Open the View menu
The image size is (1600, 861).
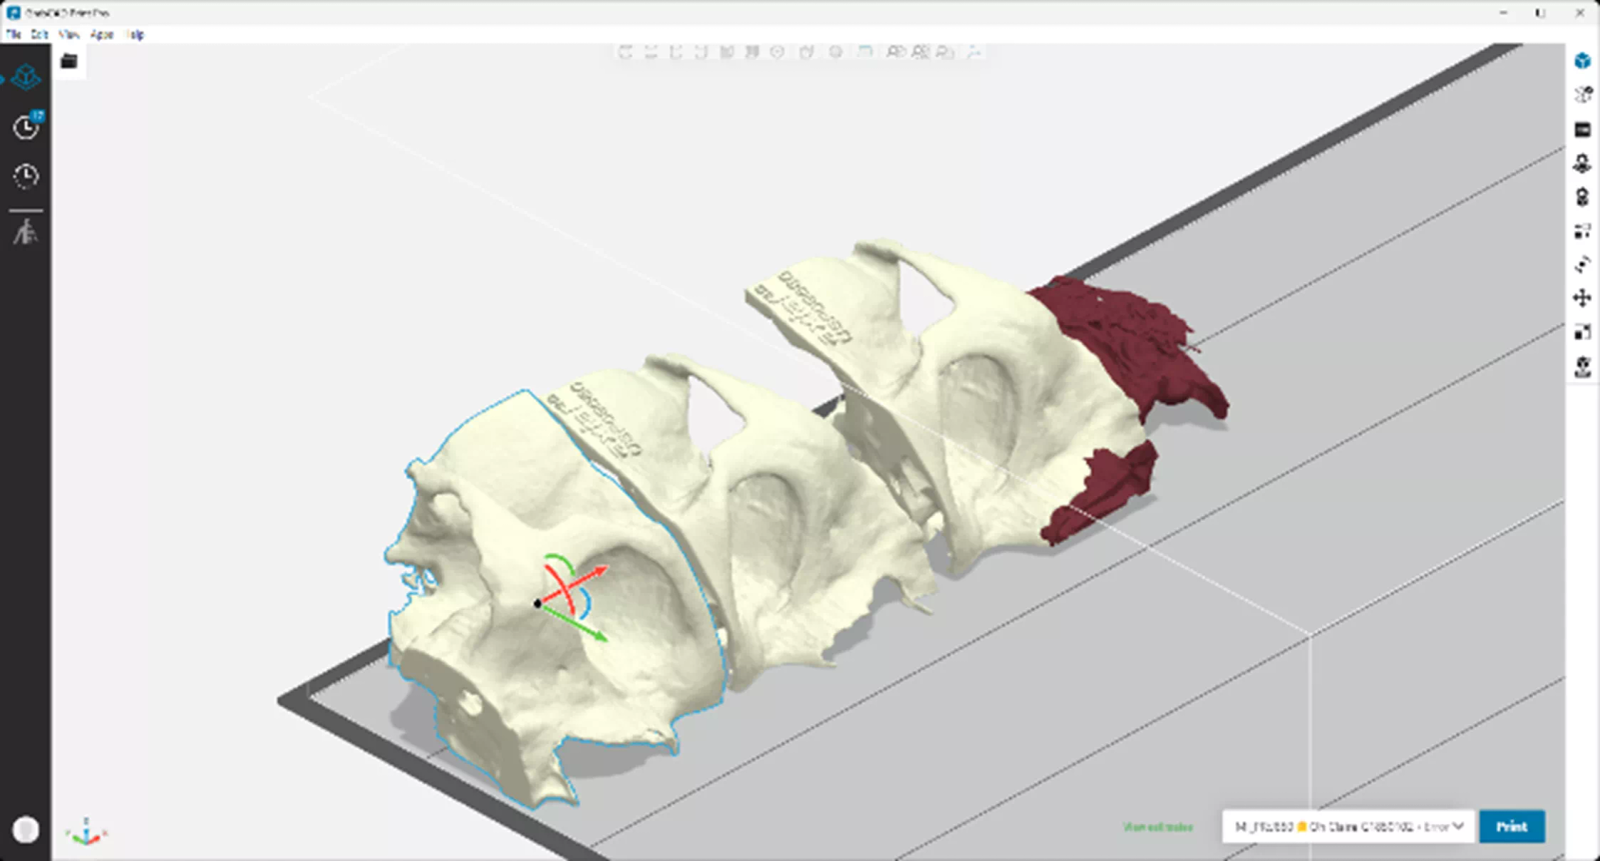(69, 34)
